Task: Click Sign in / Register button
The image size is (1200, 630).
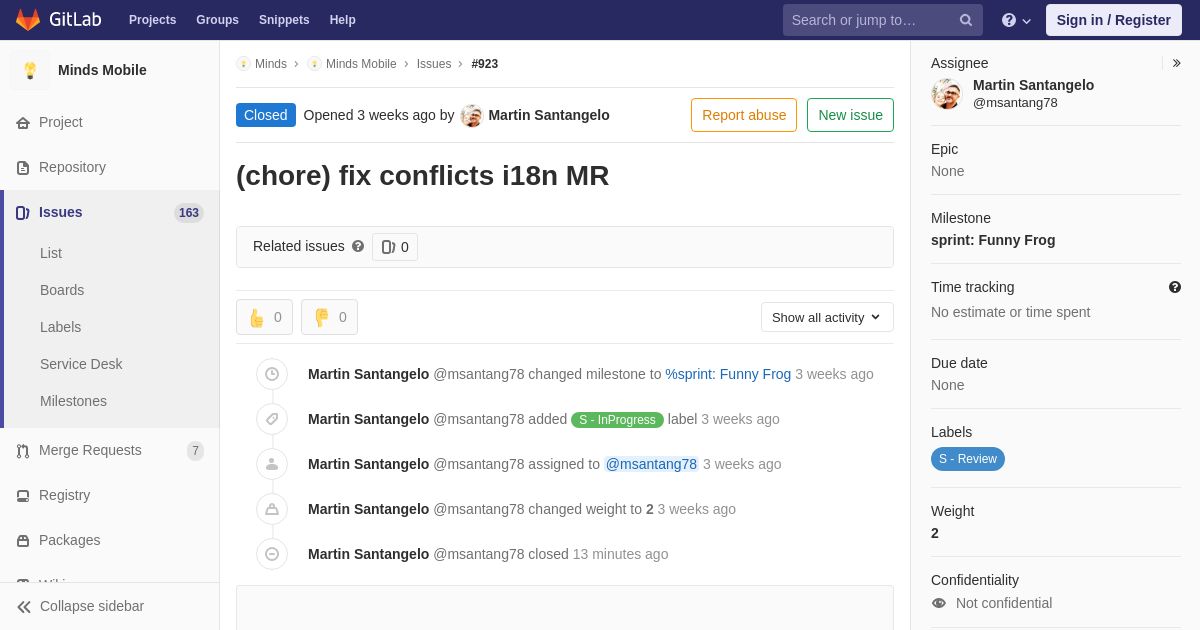Action: point(1113,20)
